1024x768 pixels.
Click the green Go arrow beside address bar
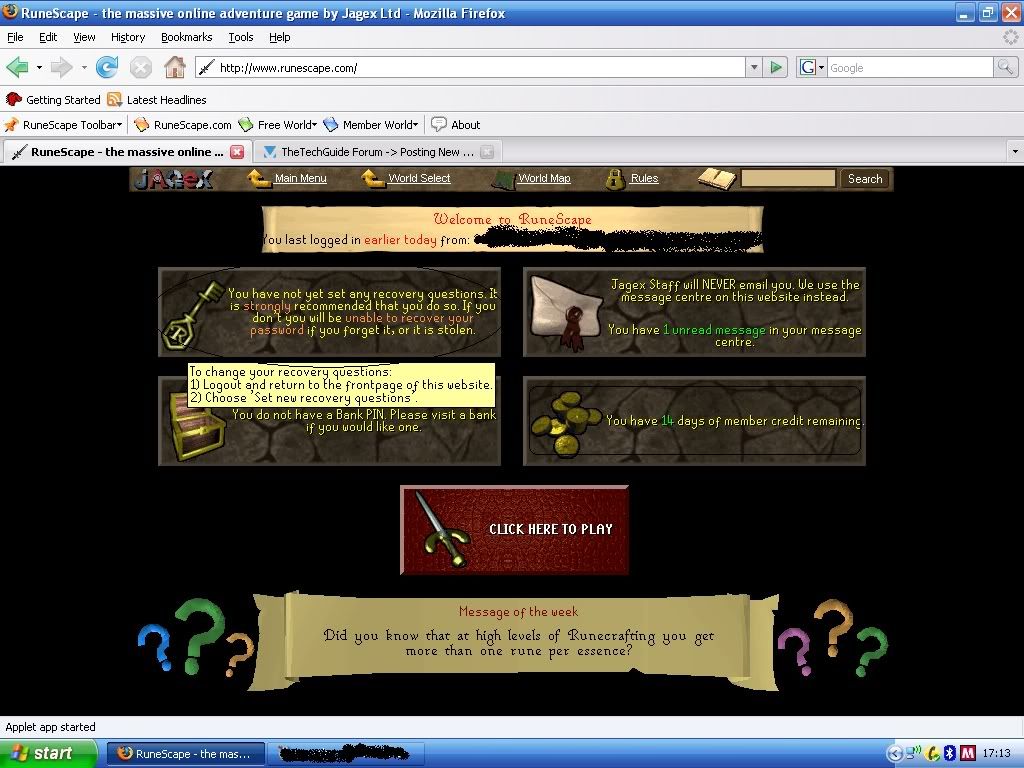(776, 68)
